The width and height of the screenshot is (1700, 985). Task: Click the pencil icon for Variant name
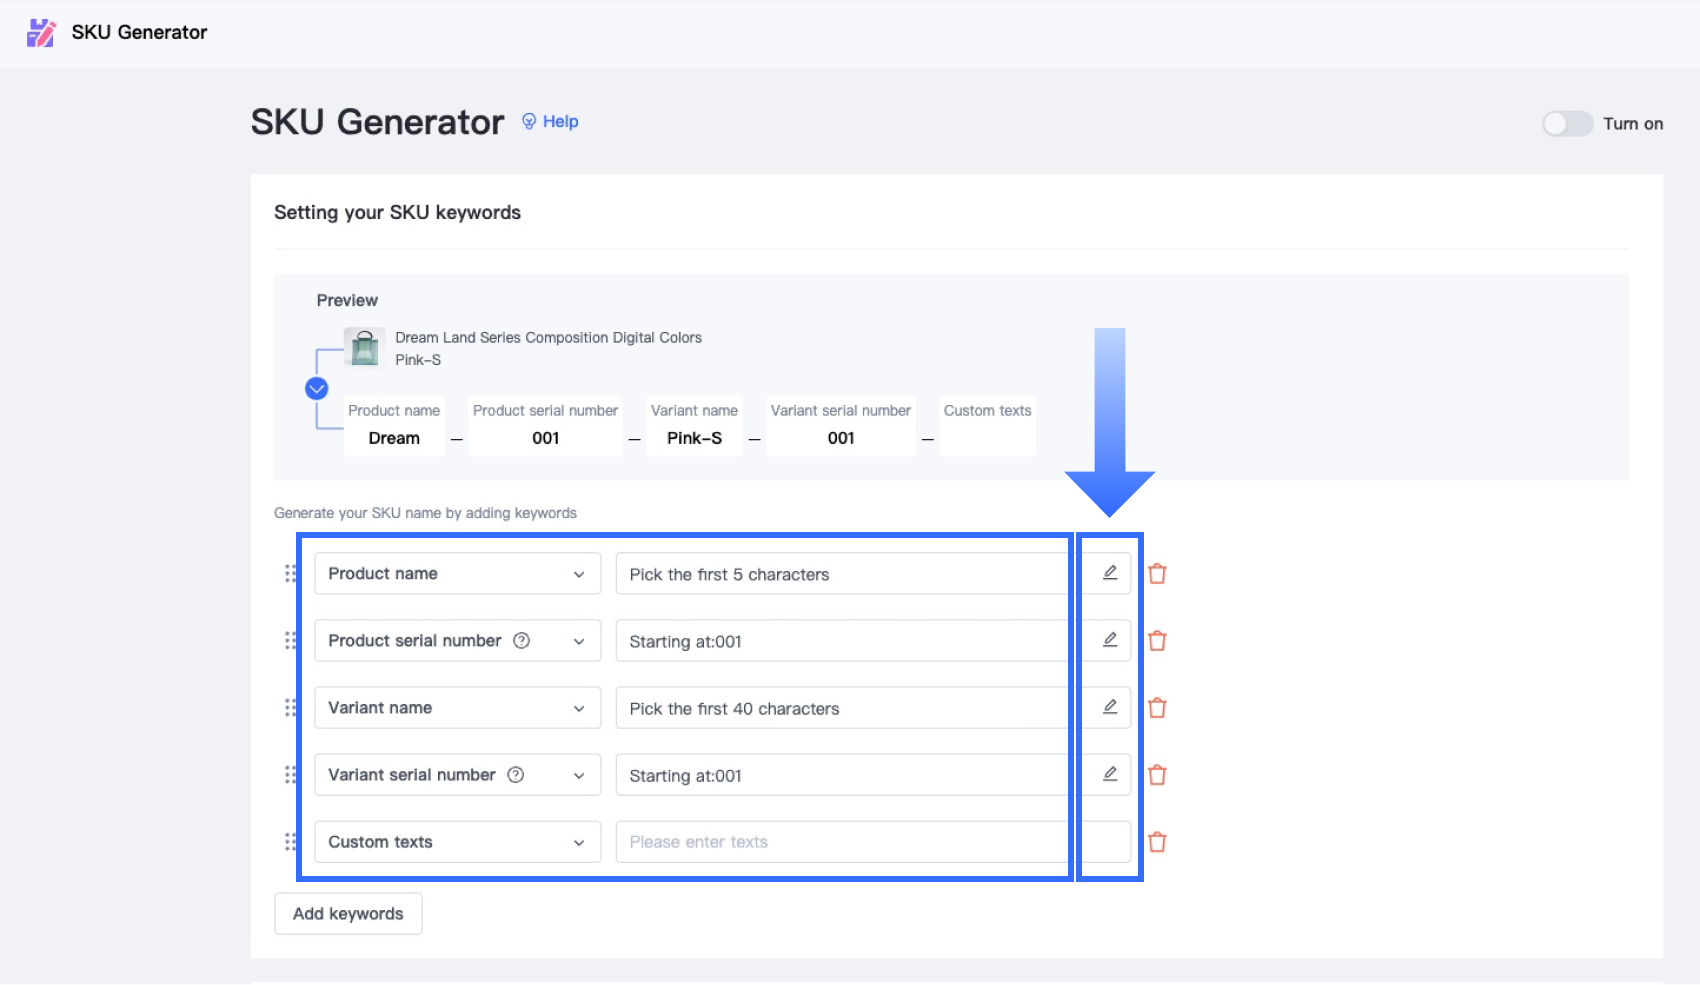click(x=1109, y=707)
